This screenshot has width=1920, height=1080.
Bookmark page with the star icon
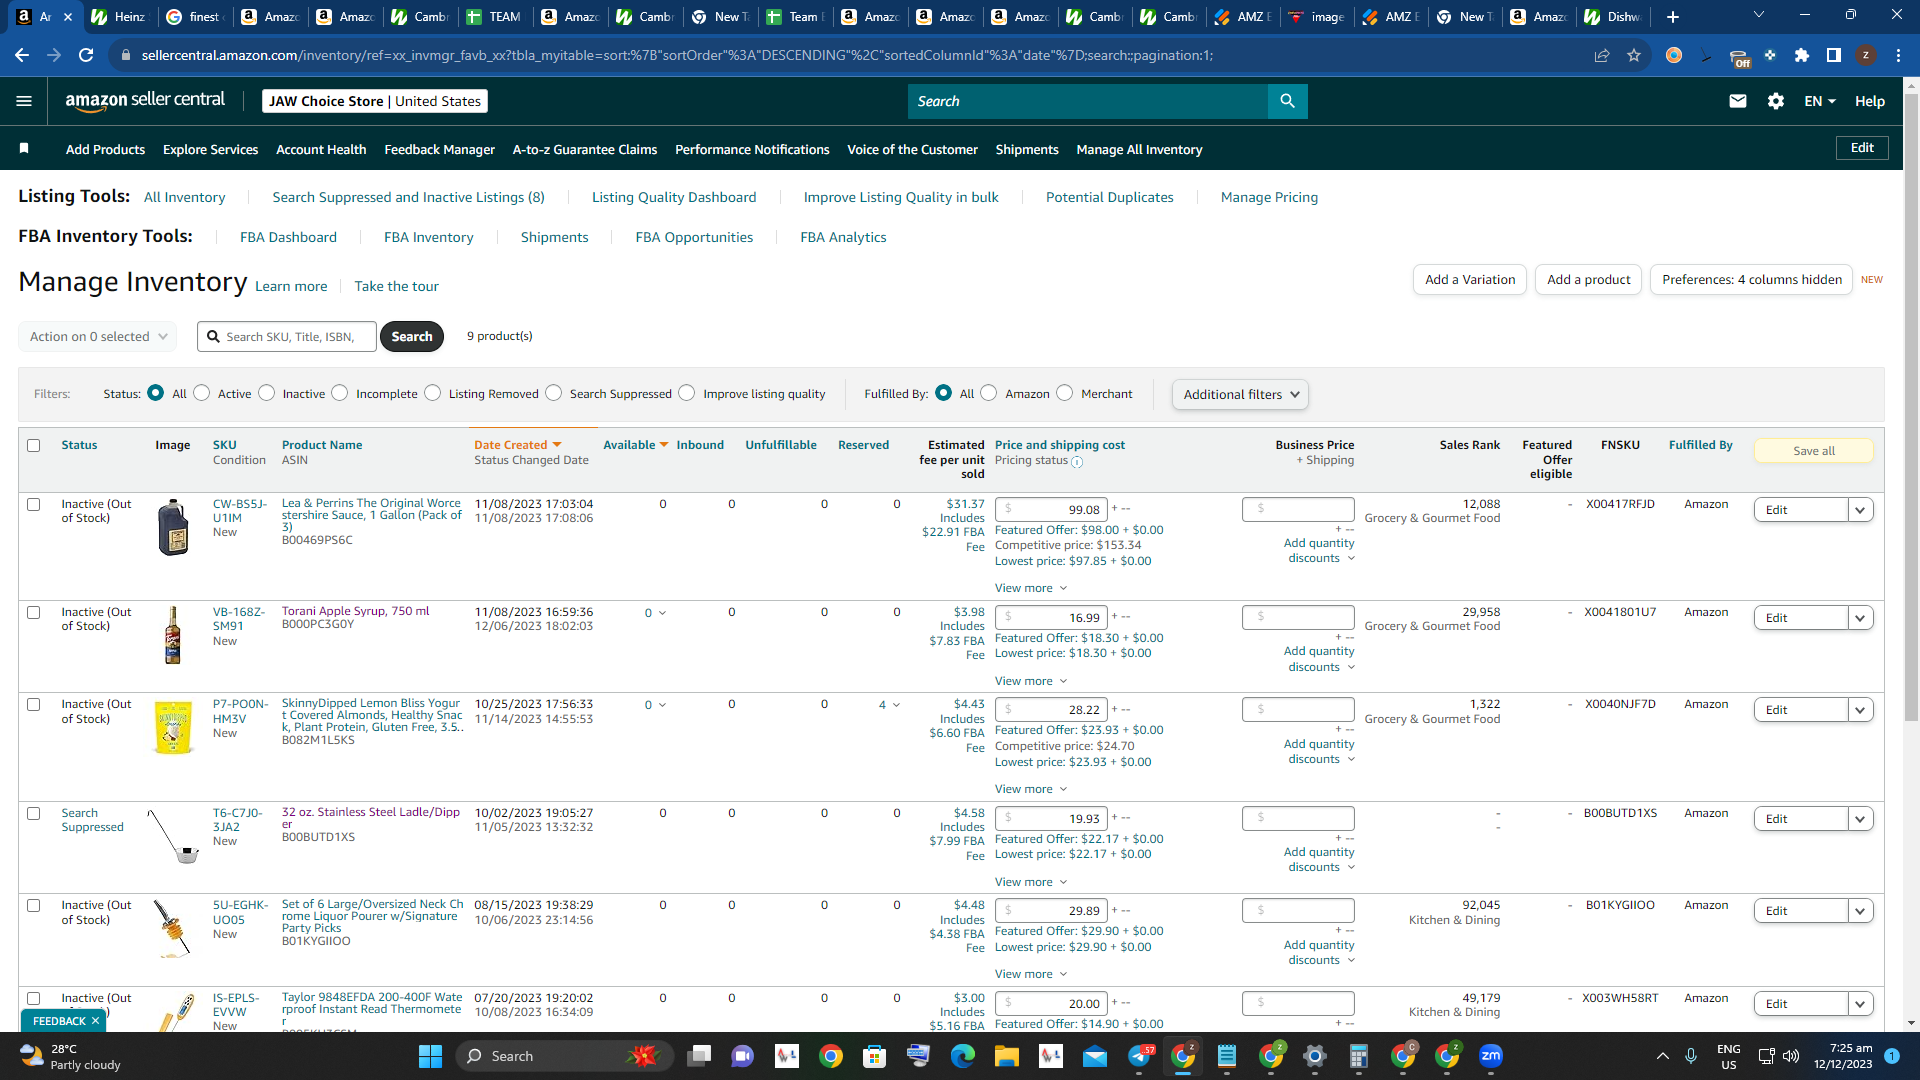[x=1634, y=55]
